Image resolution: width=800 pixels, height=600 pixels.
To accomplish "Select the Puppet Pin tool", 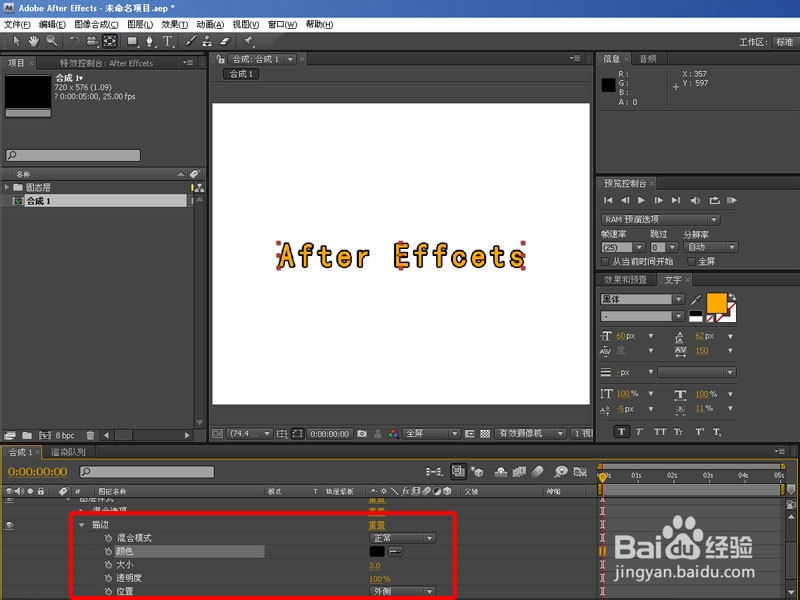I will click(x=248, y=41).
